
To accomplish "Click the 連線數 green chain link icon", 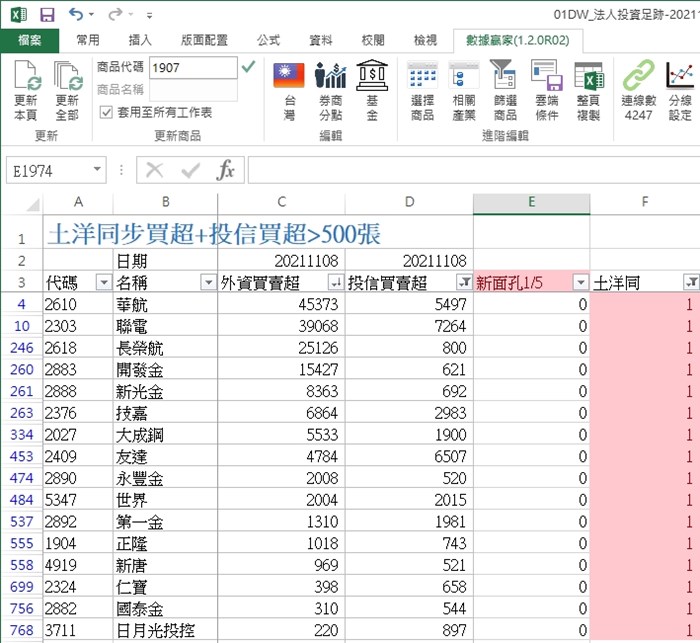I will (638, 75).
